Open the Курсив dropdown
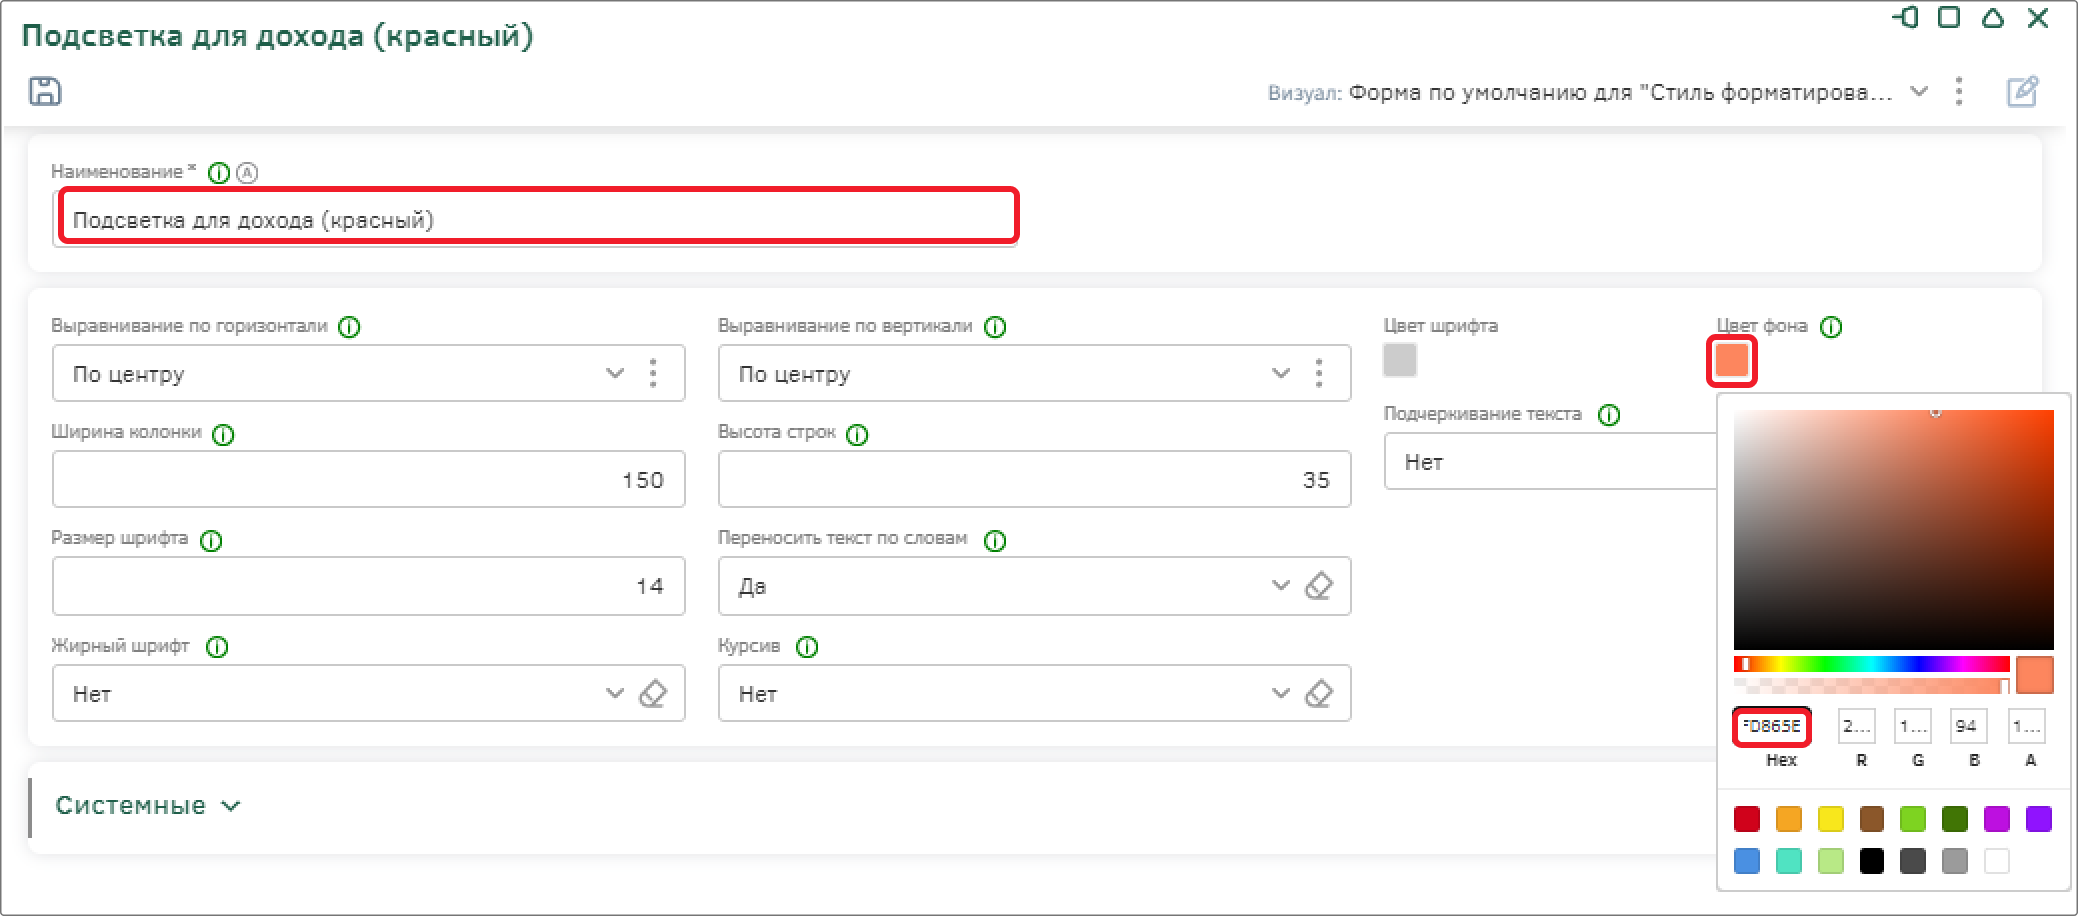2078x916 pixels. [x=1280, y=693]
